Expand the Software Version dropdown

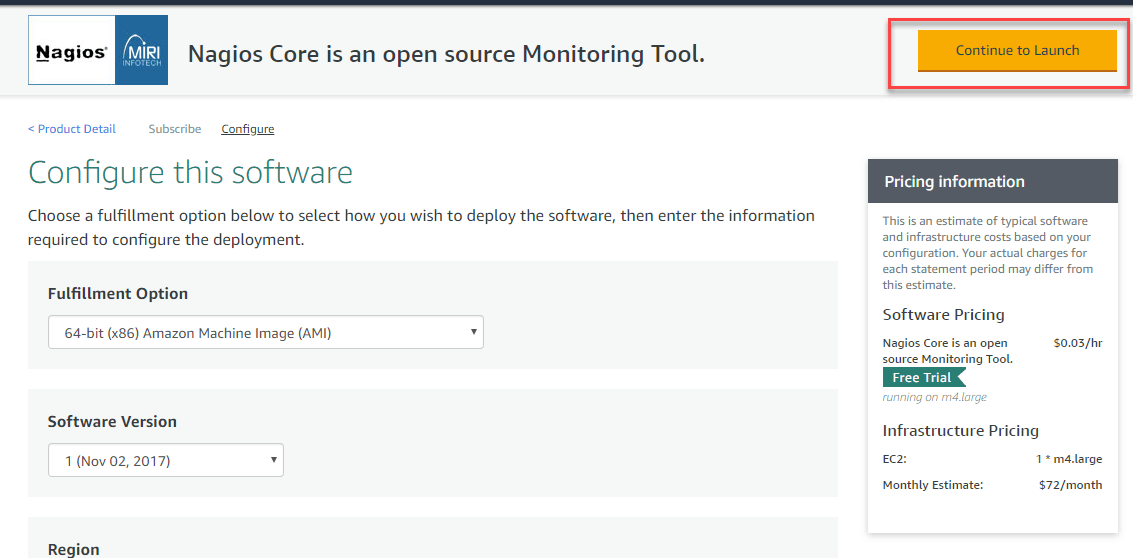click(166, 461)
